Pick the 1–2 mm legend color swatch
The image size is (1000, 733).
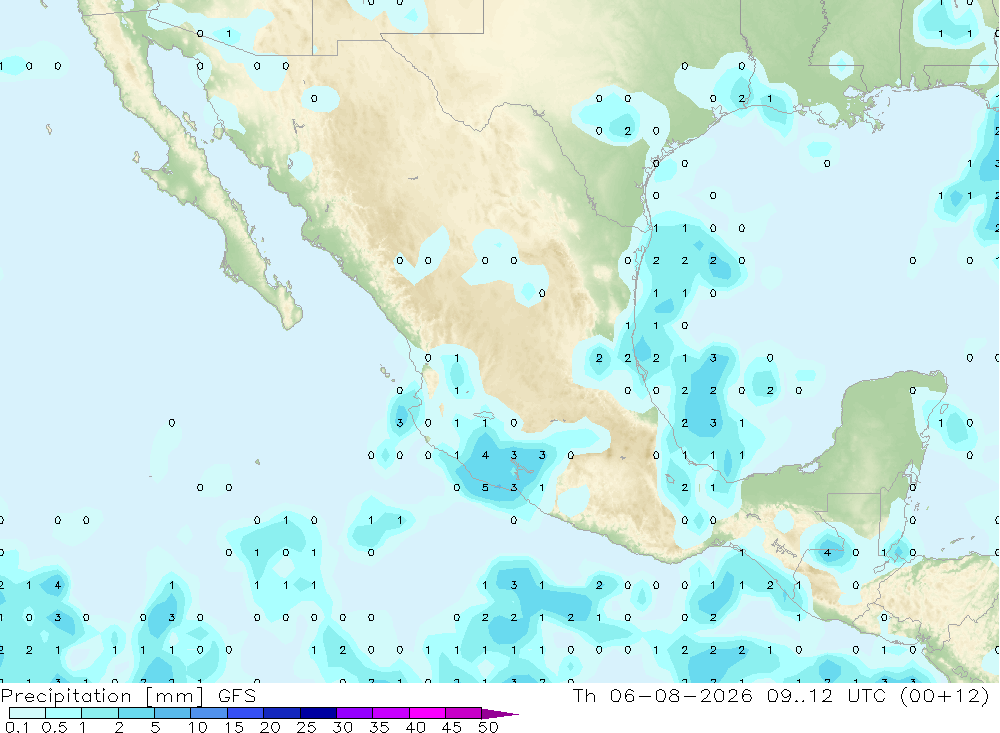tap(99, 713)
